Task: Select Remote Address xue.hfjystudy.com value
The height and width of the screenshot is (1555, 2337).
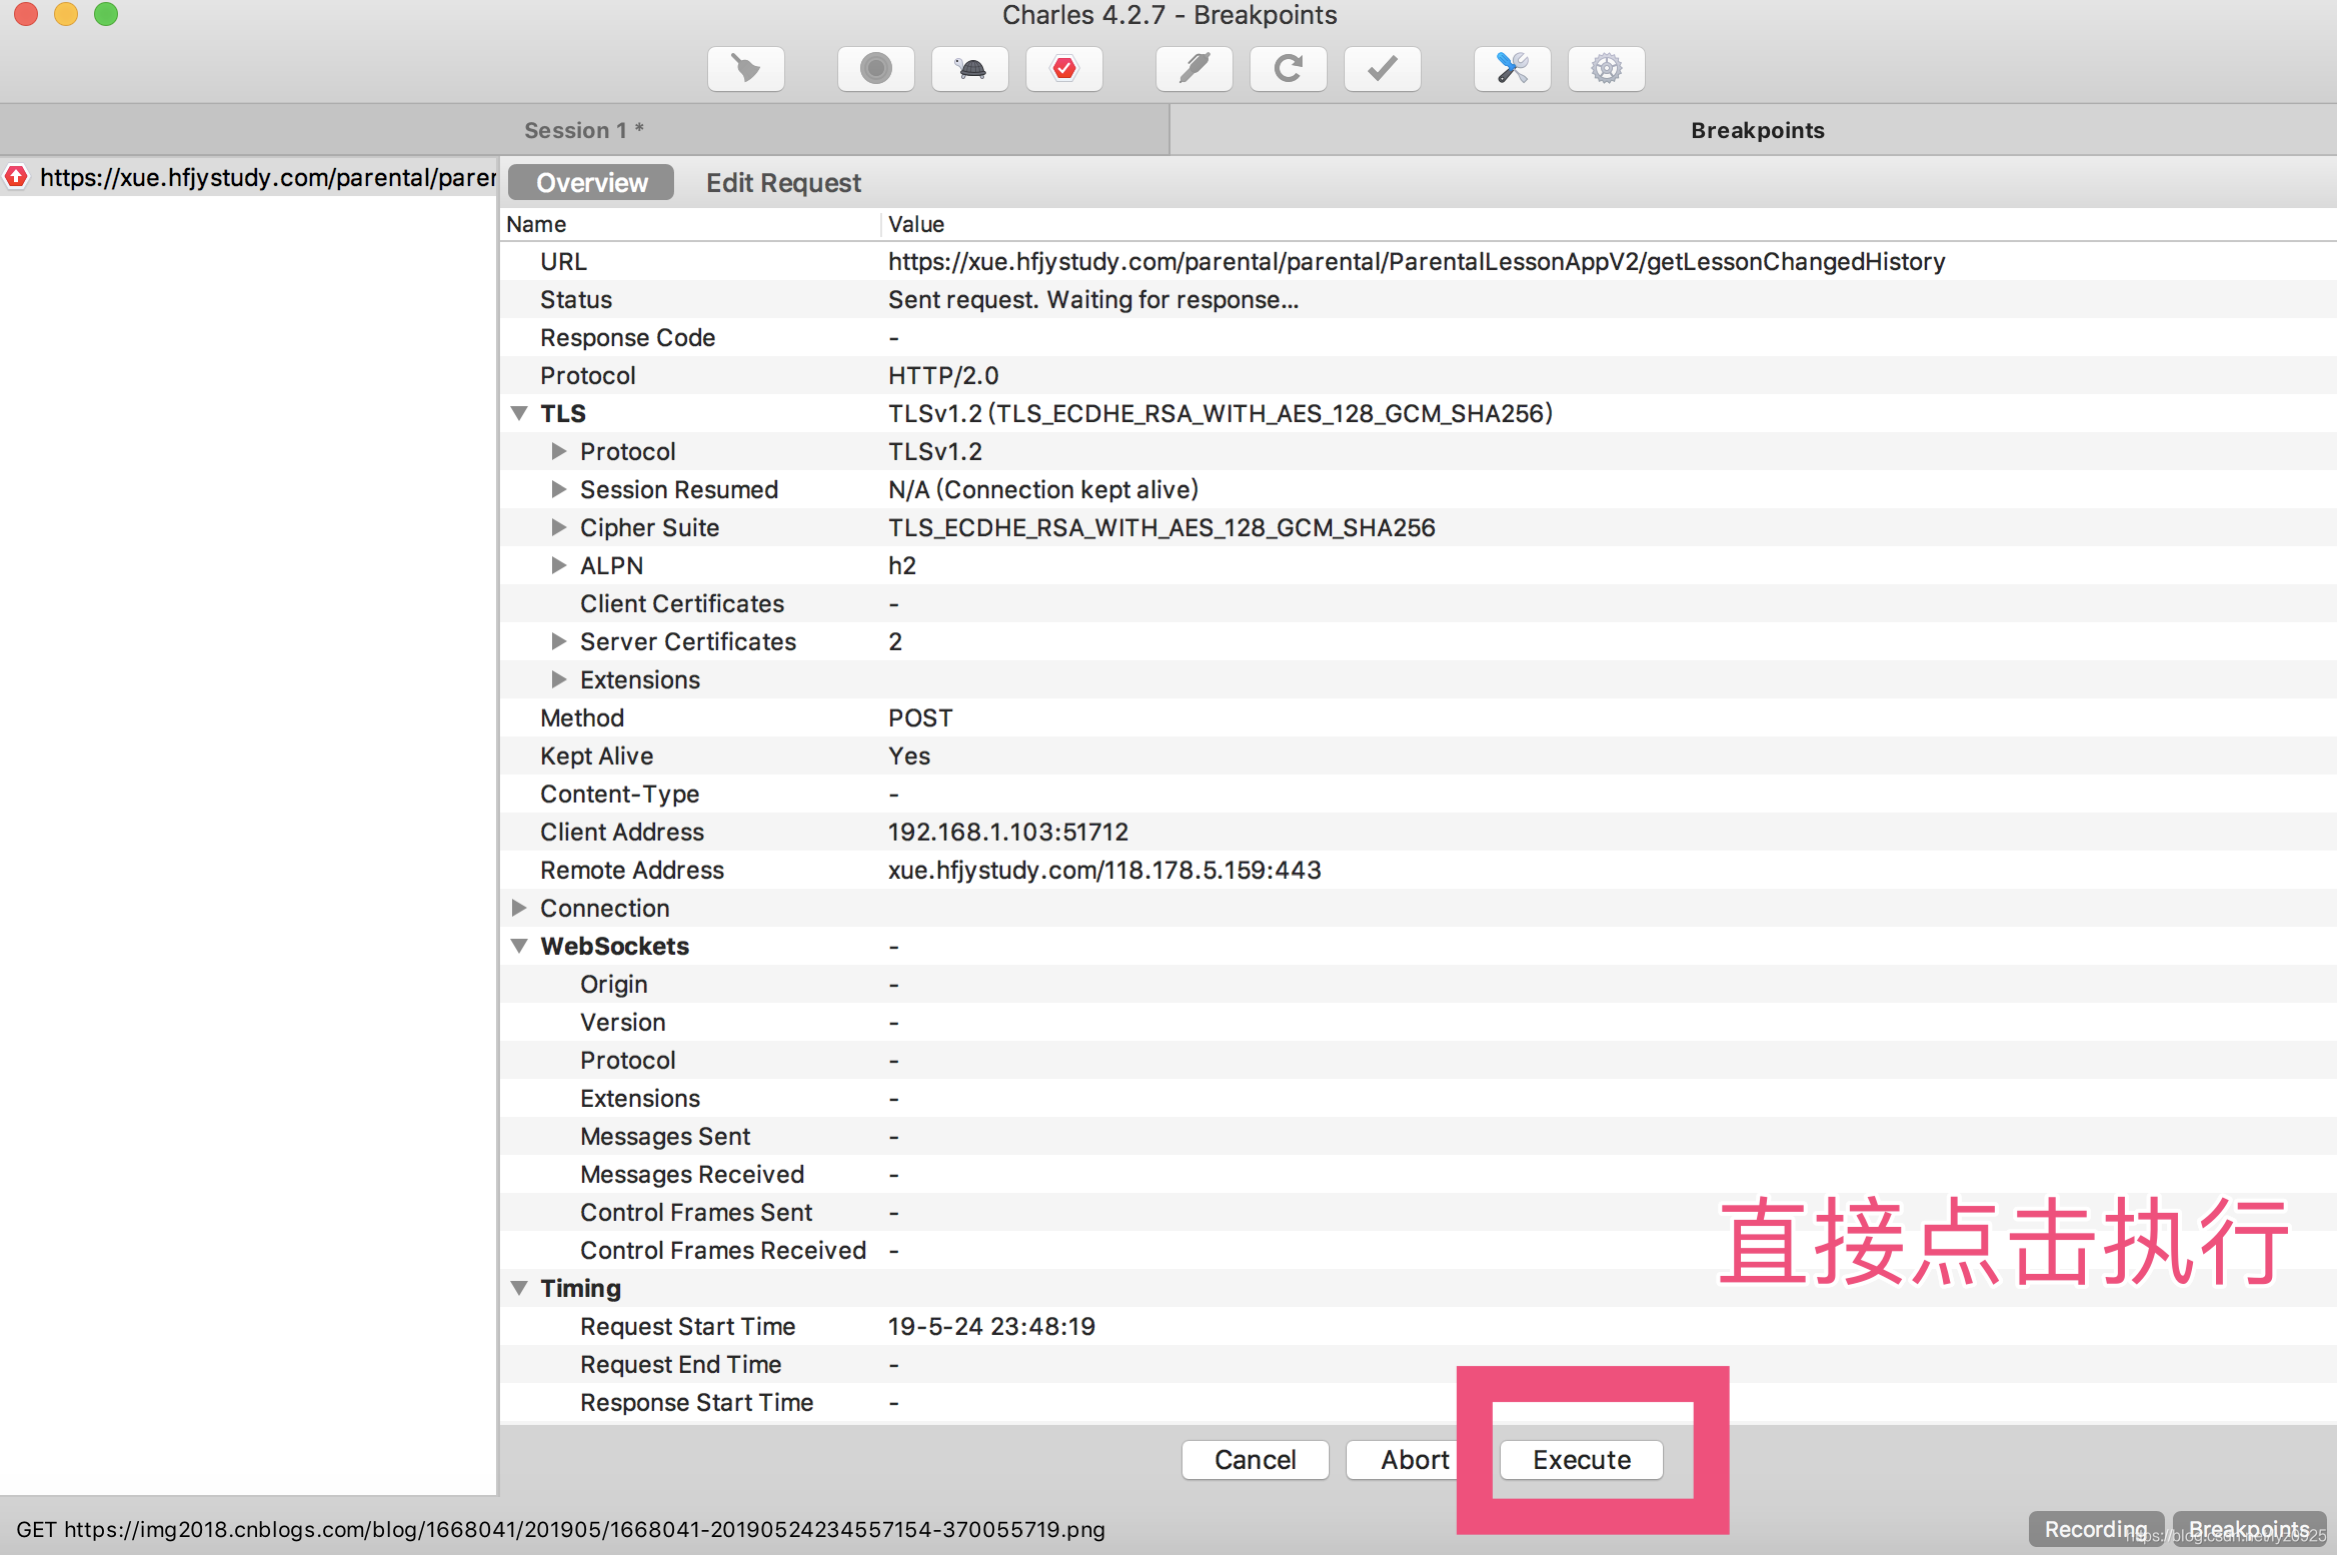Action: click(1104, 870)
